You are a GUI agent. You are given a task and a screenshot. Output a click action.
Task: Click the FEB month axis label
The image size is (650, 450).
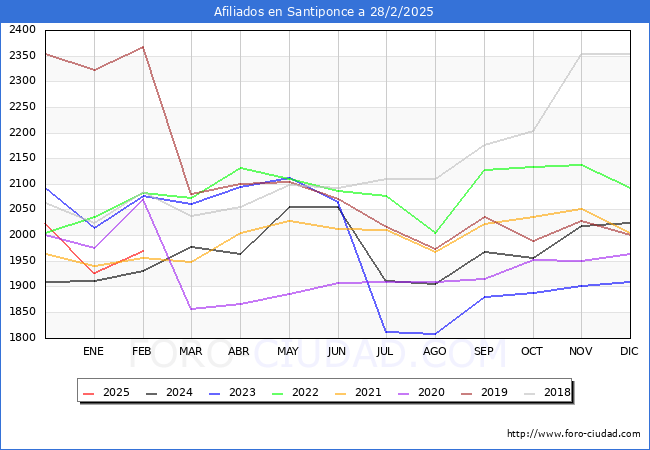[142, 351]
